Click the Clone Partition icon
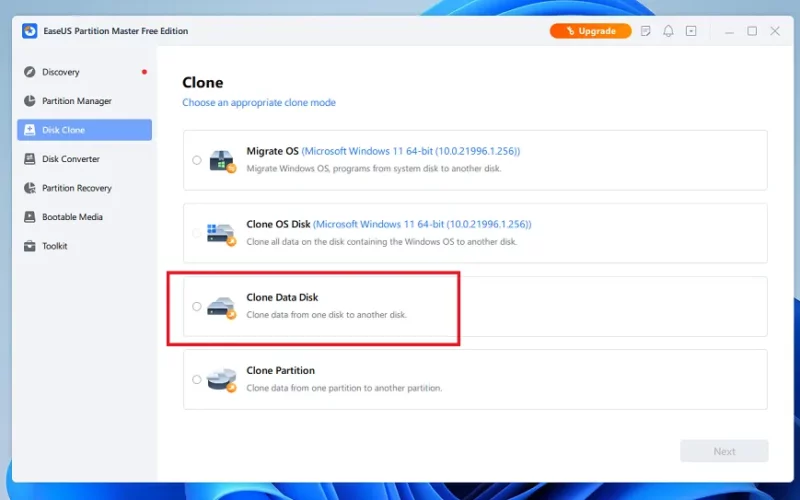 (x=221, y=381)
